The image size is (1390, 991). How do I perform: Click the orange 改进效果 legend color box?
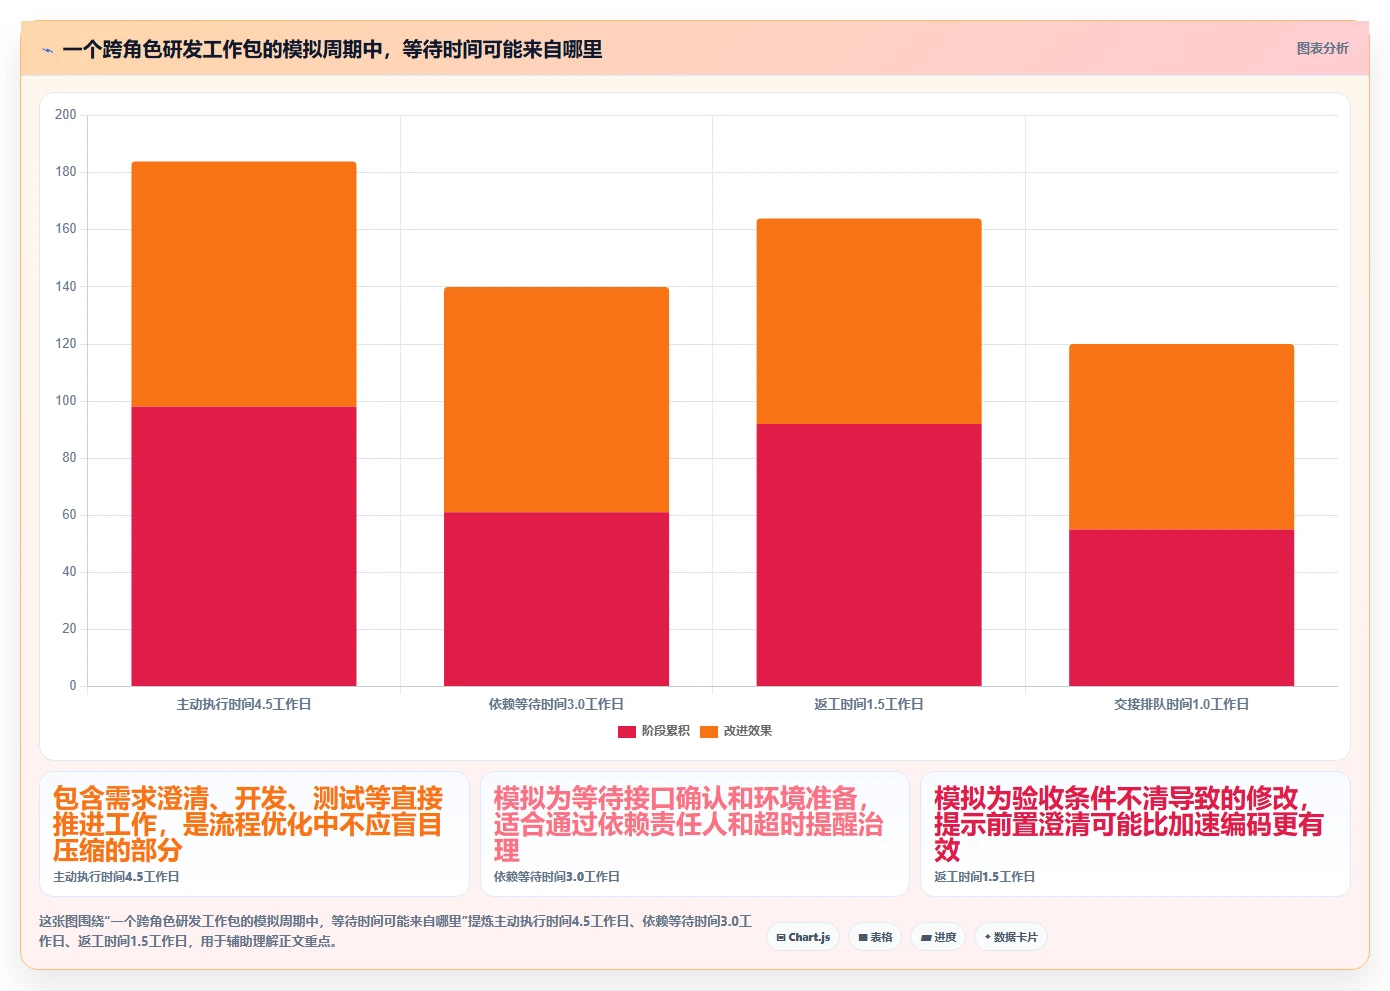709,732
